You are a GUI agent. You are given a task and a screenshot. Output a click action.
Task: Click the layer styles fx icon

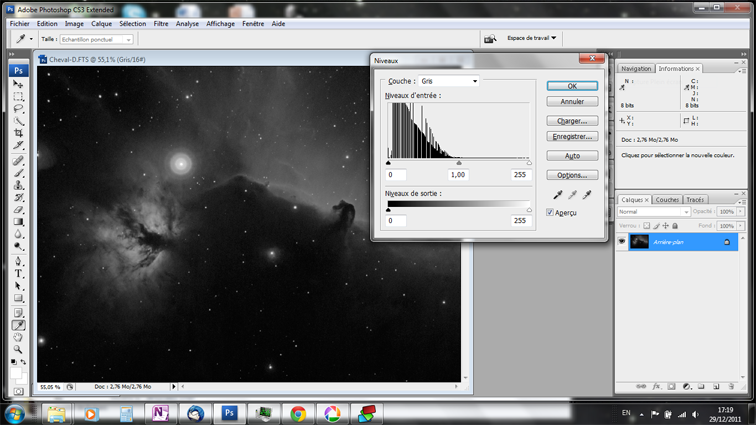656,386
